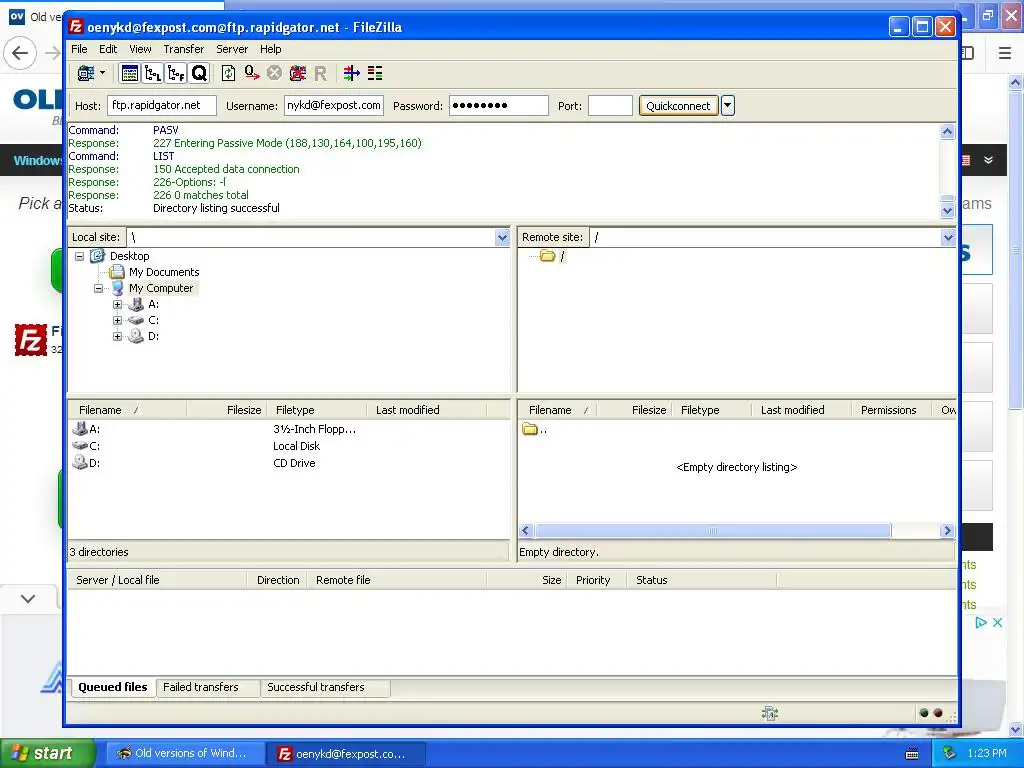Open the filename filters icon
Screen dimensions: 1024x768
351,73
